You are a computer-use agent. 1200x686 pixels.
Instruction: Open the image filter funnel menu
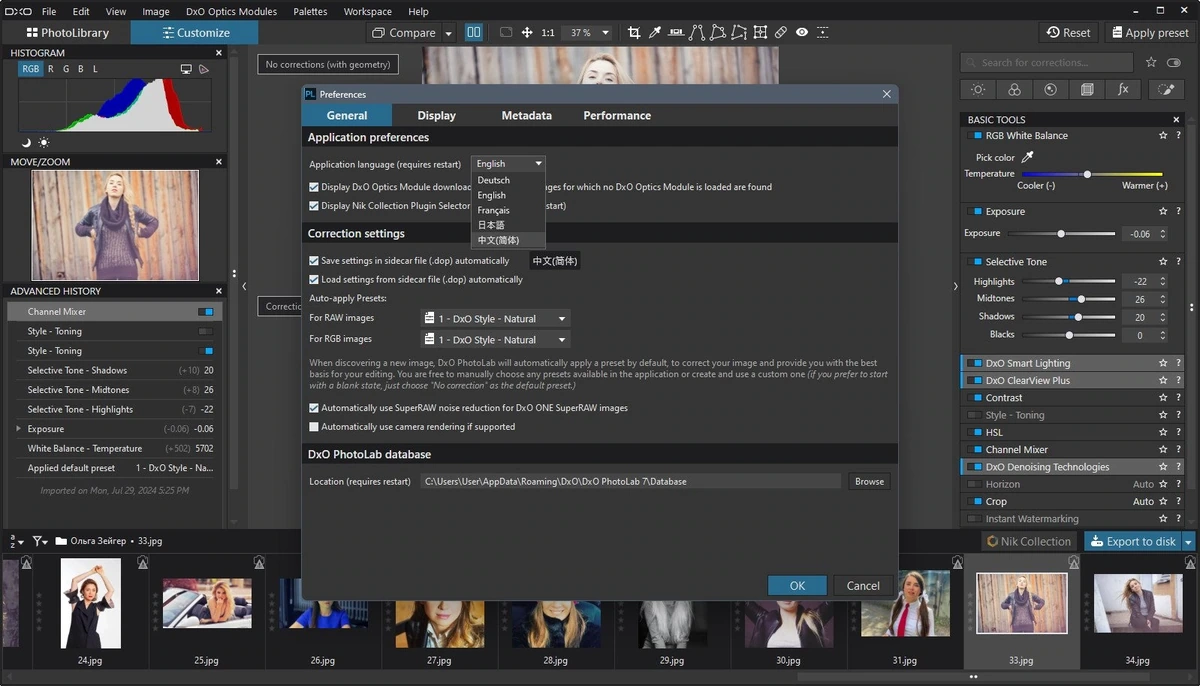click(x=40, y=541)
